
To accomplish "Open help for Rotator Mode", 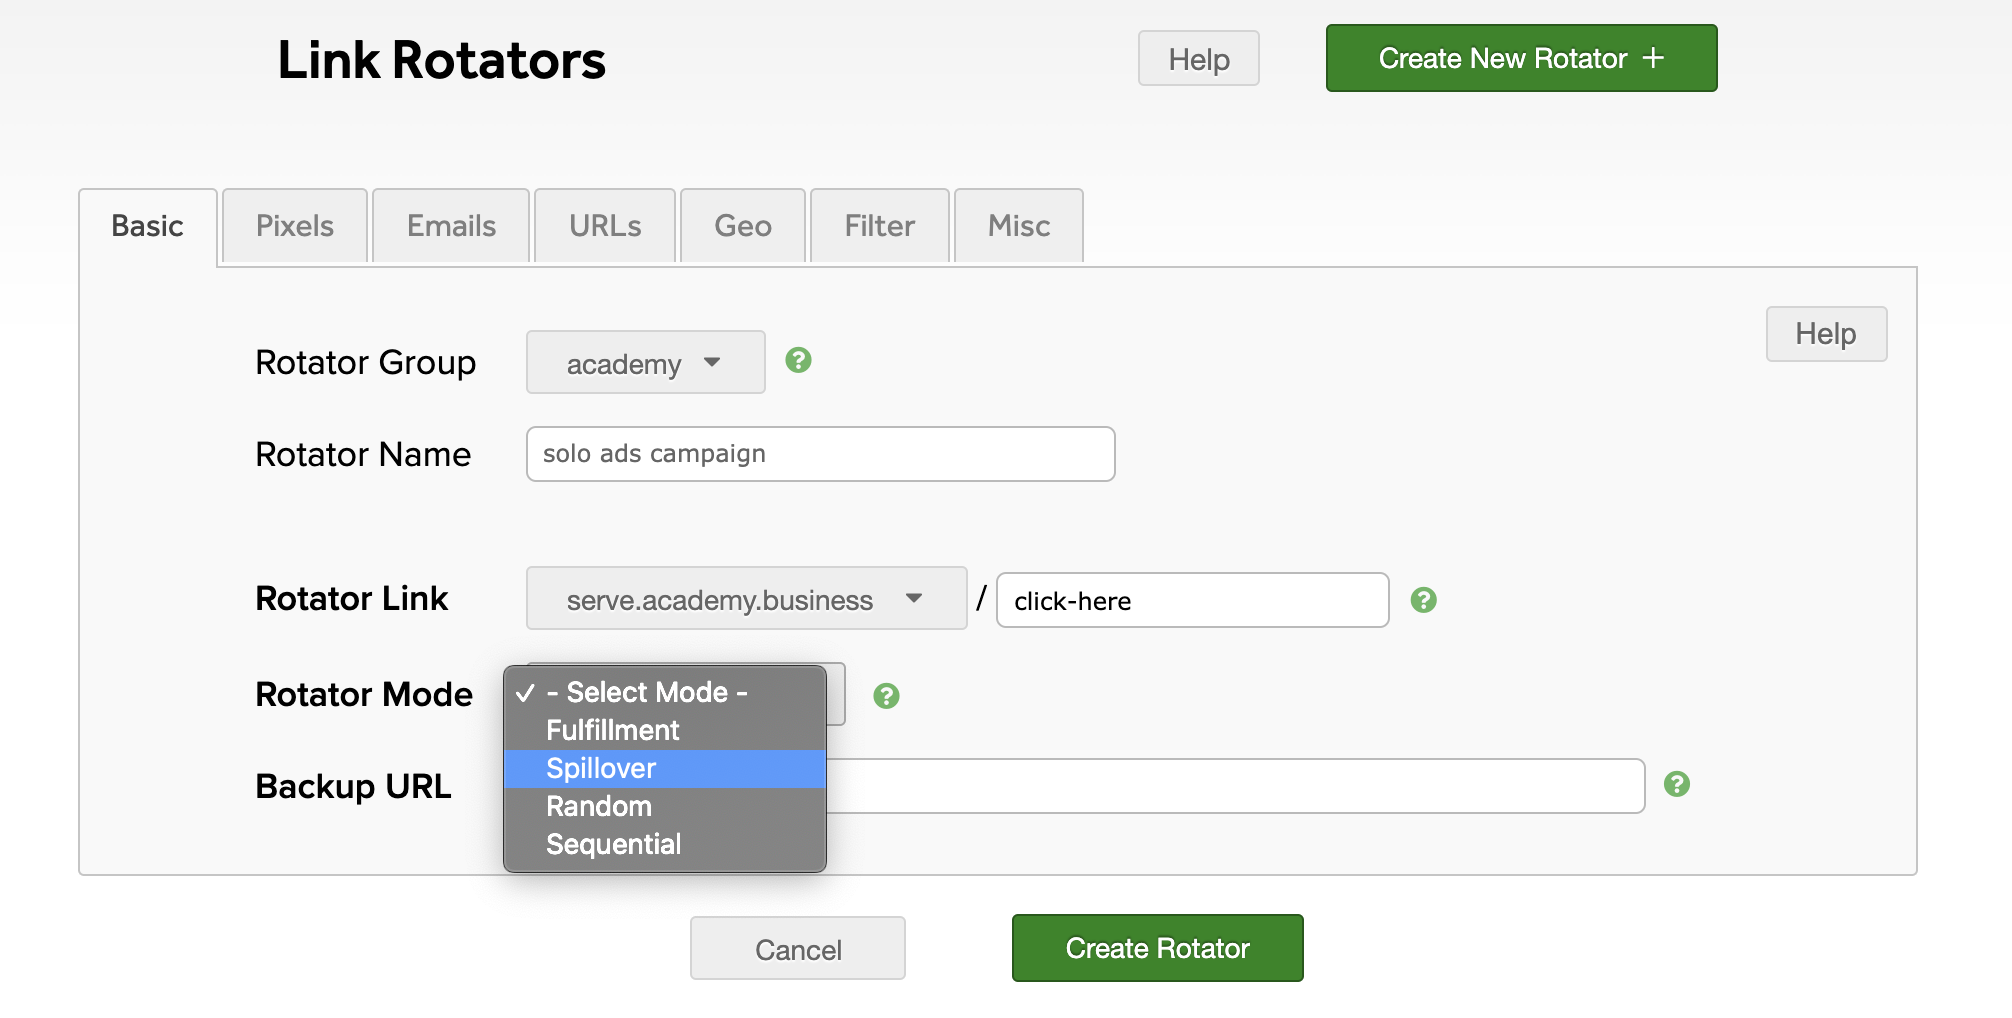I will (888, 694).
